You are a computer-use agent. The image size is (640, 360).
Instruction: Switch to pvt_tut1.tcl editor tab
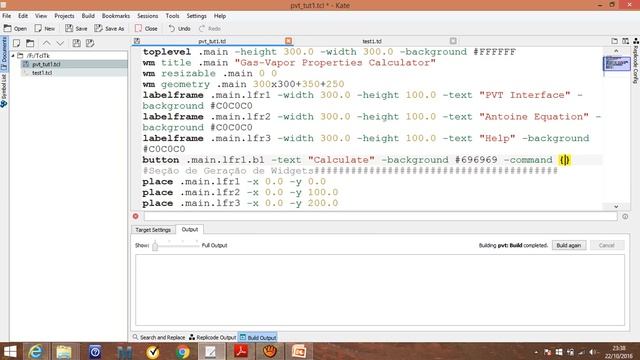[212, 41]
